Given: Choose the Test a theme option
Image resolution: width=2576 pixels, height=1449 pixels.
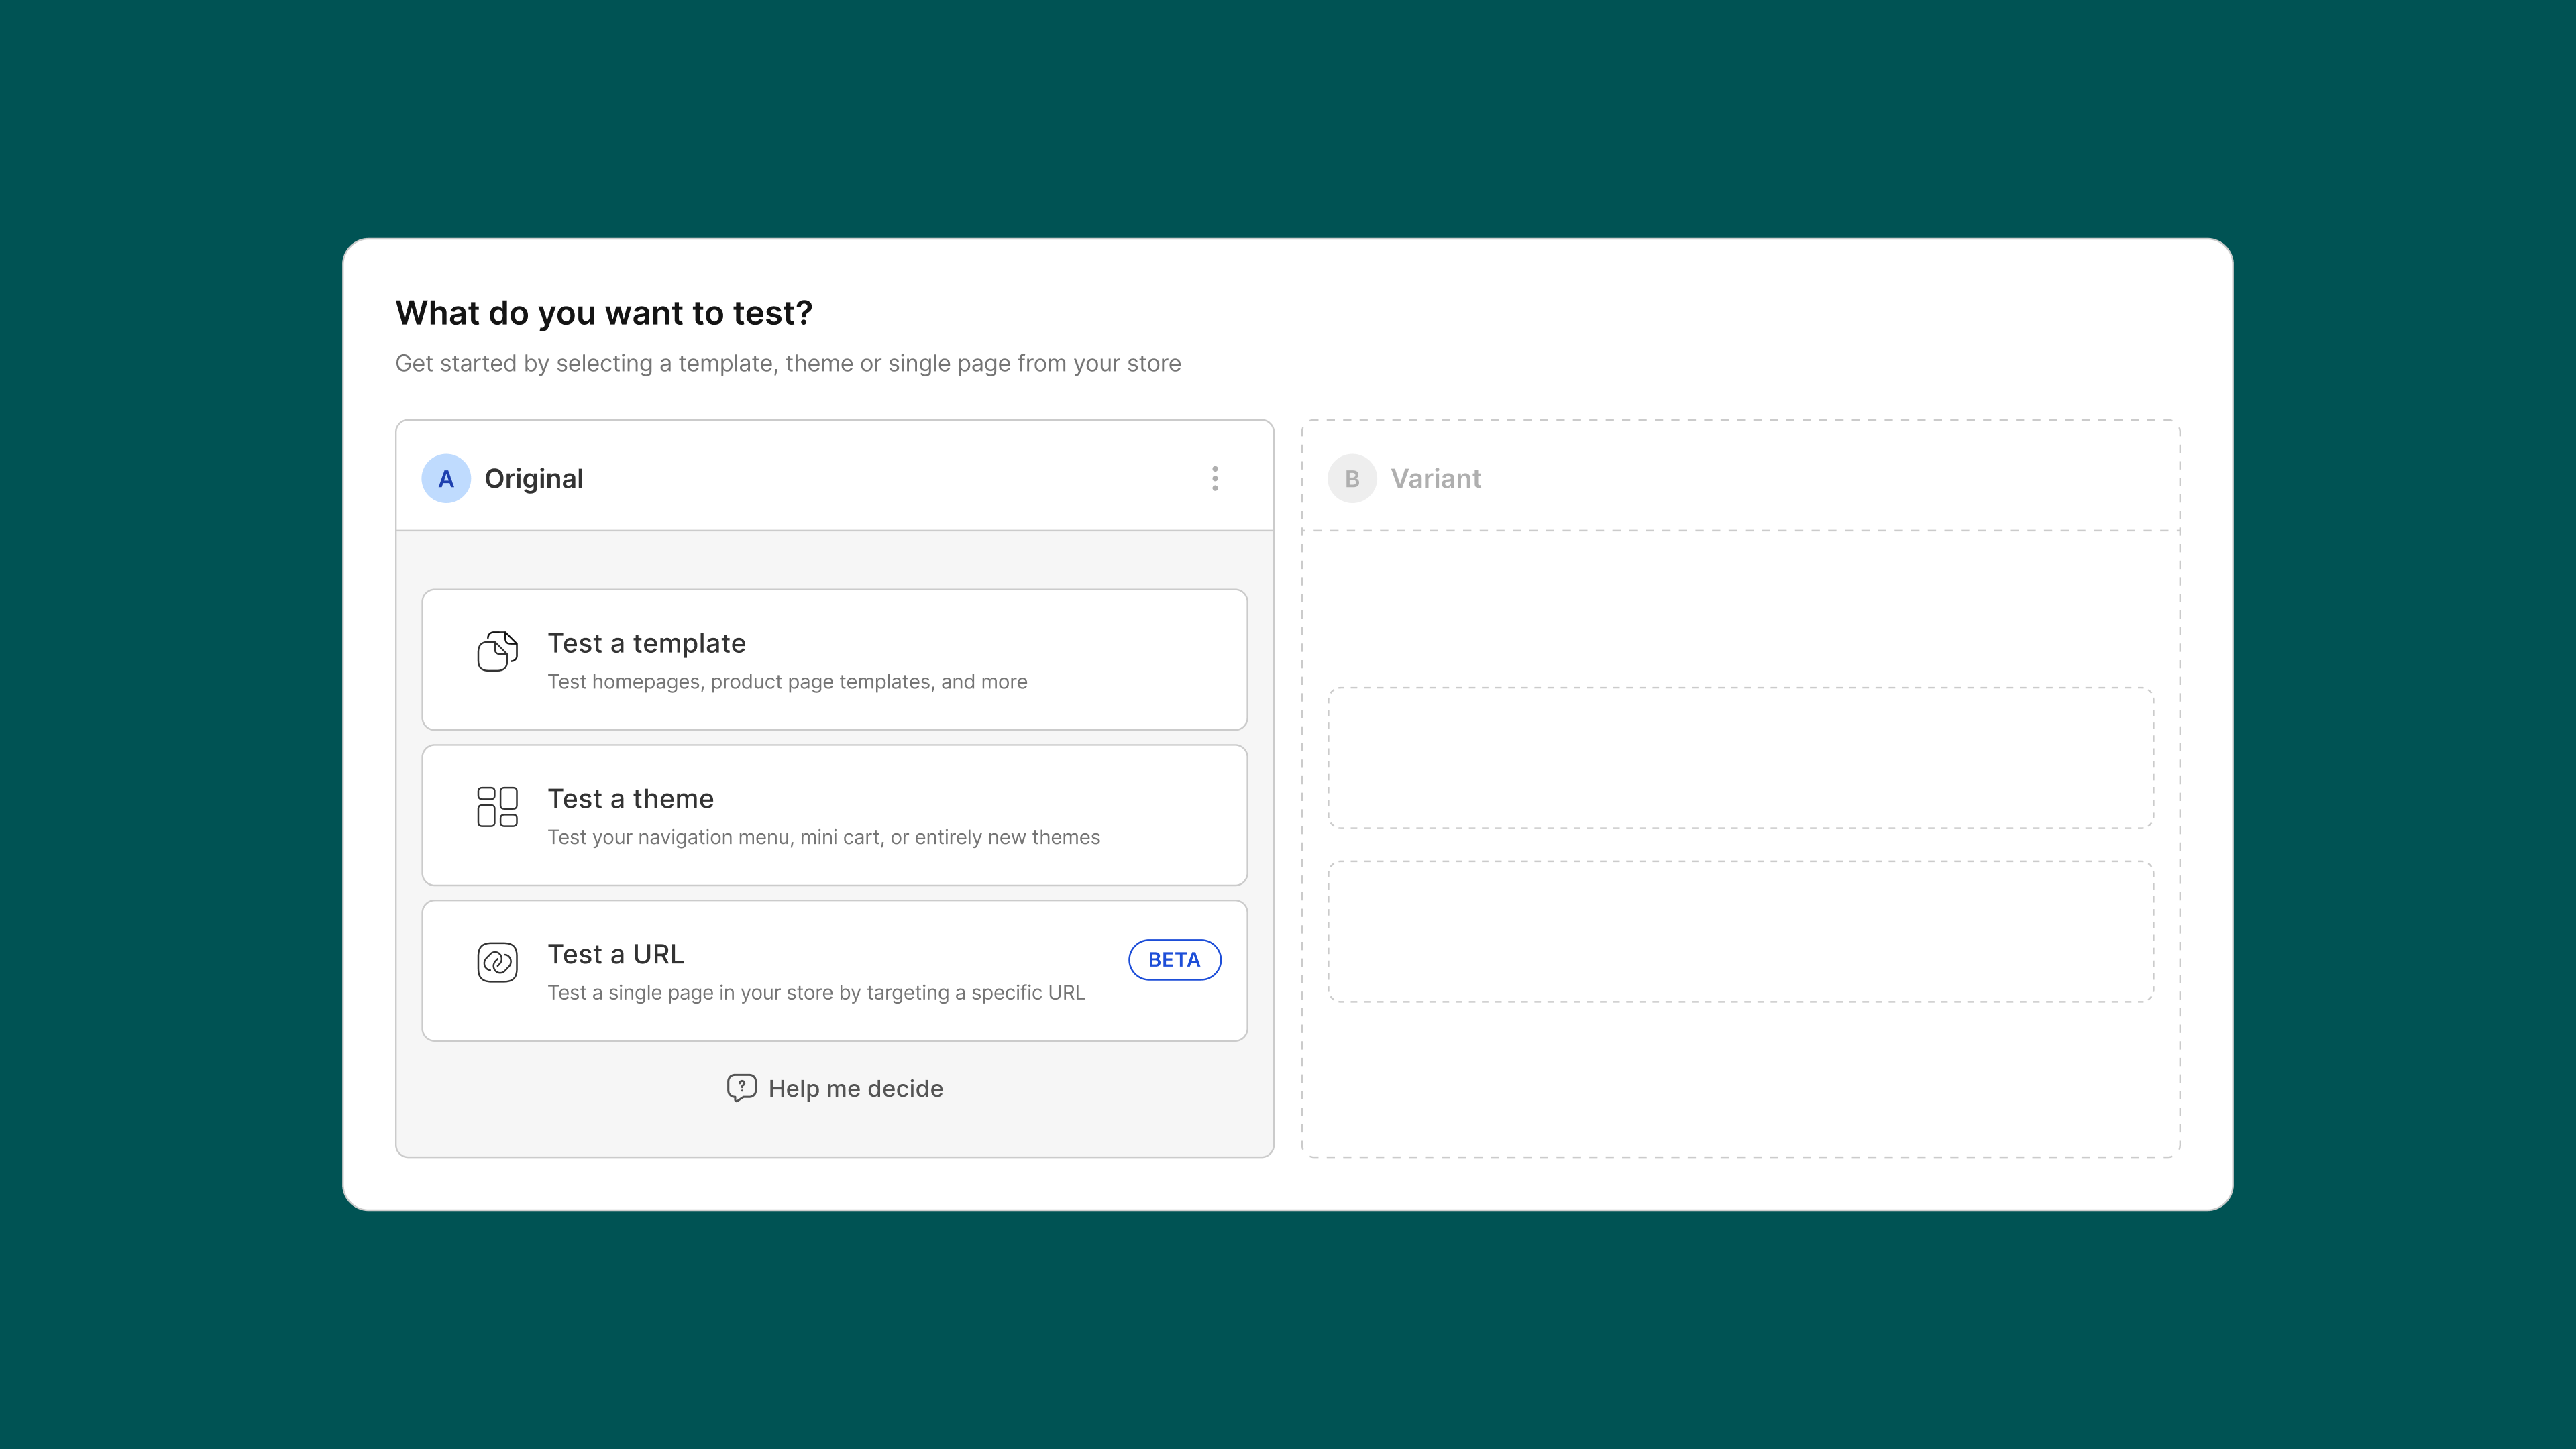Looking at the screenshot, I should pos(834,815).
